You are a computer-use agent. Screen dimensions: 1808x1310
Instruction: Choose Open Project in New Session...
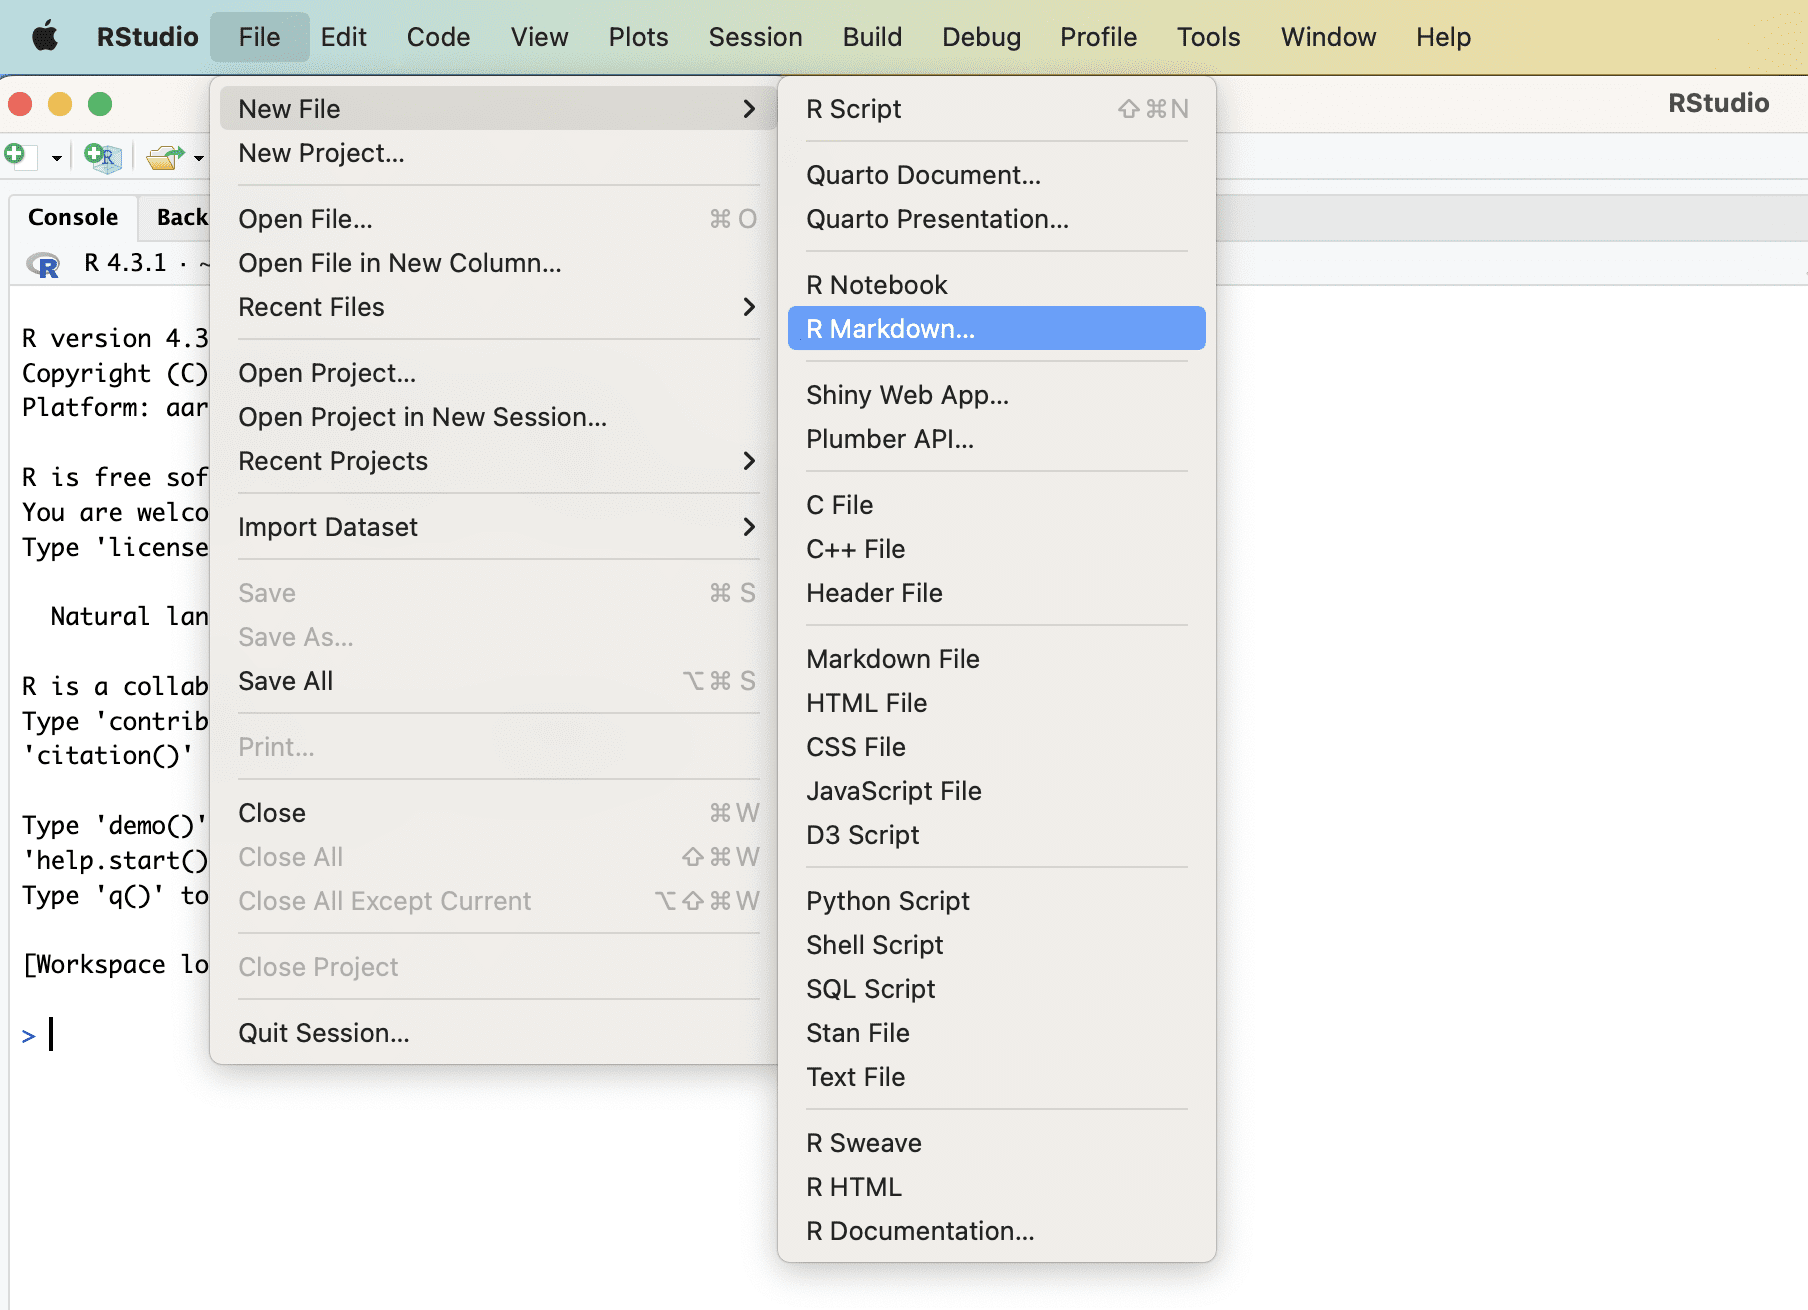(497, 417)
